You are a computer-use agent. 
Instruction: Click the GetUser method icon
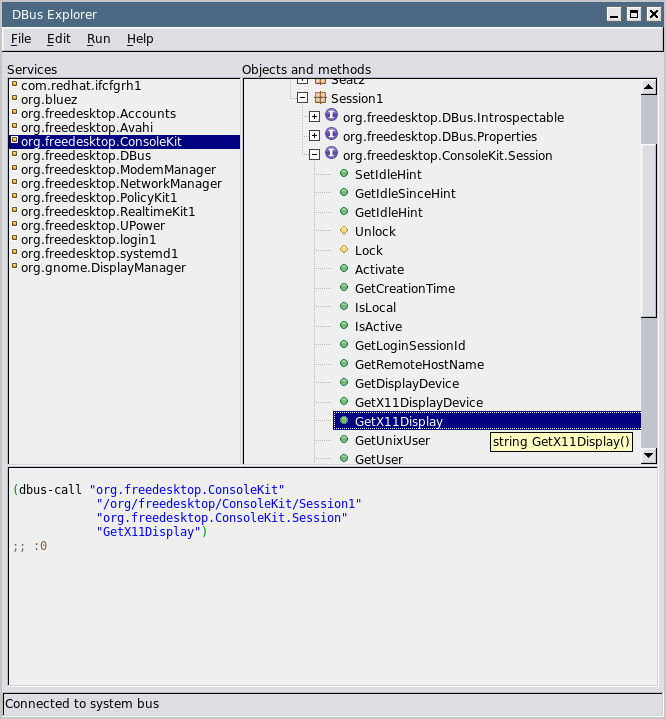point(344,458)
